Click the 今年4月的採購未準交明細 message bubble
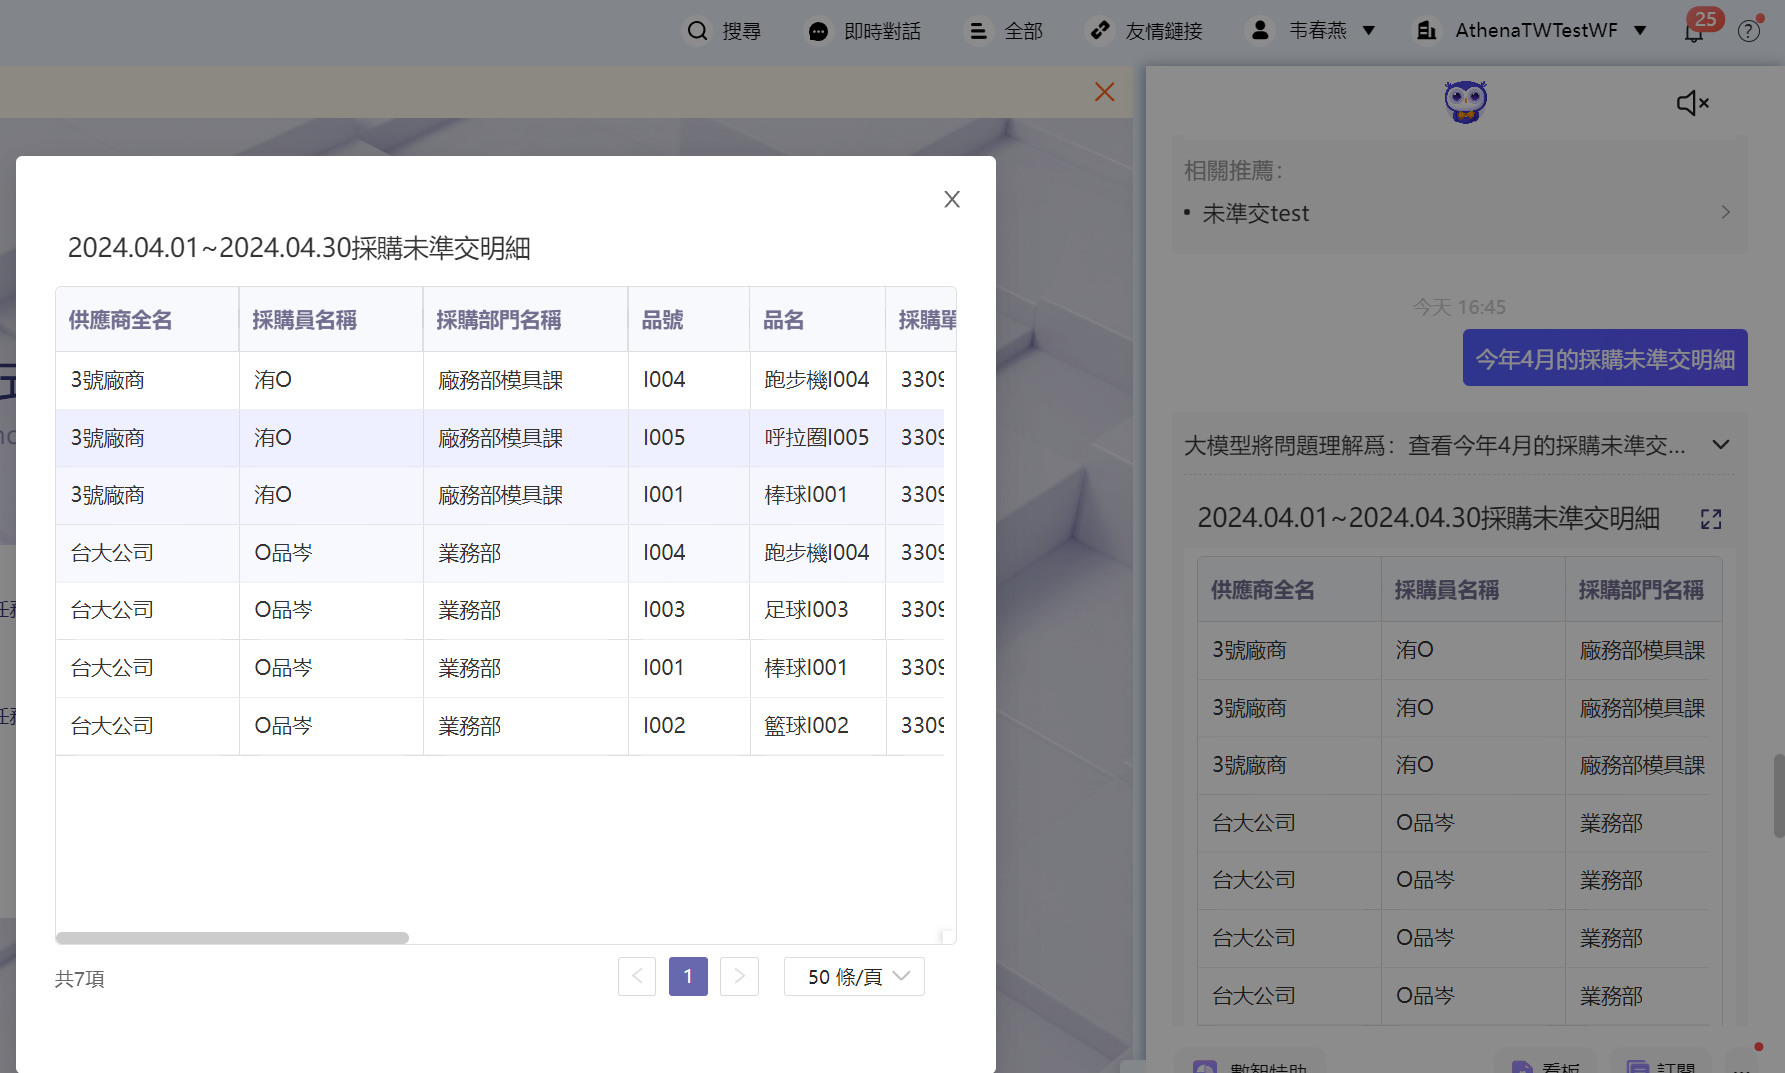 1605,358
